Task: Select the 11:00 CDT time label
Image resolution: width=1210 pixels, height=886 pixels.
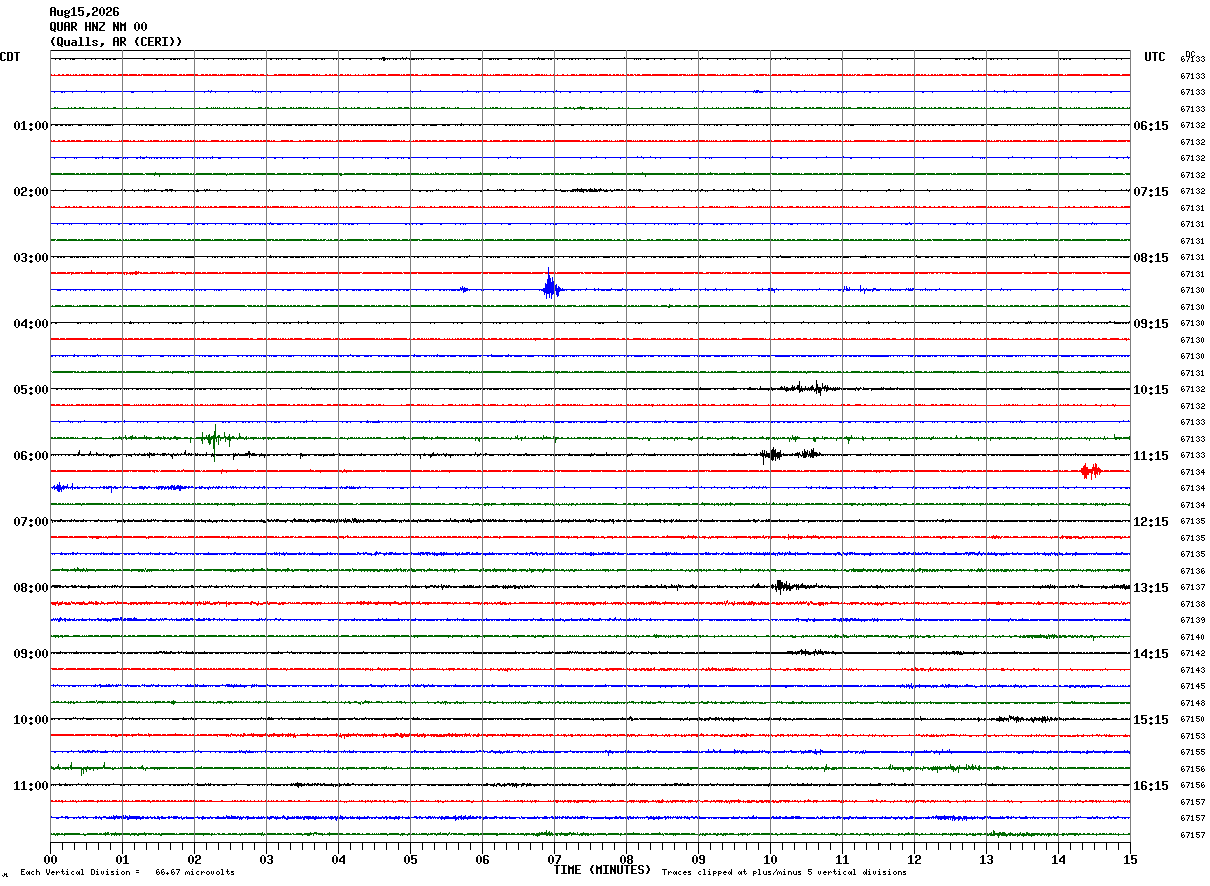Action: click(x=31, y=786)
